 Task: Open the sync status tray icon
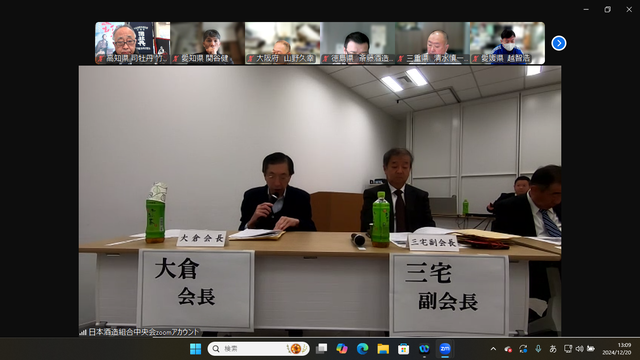click(523, 349)
